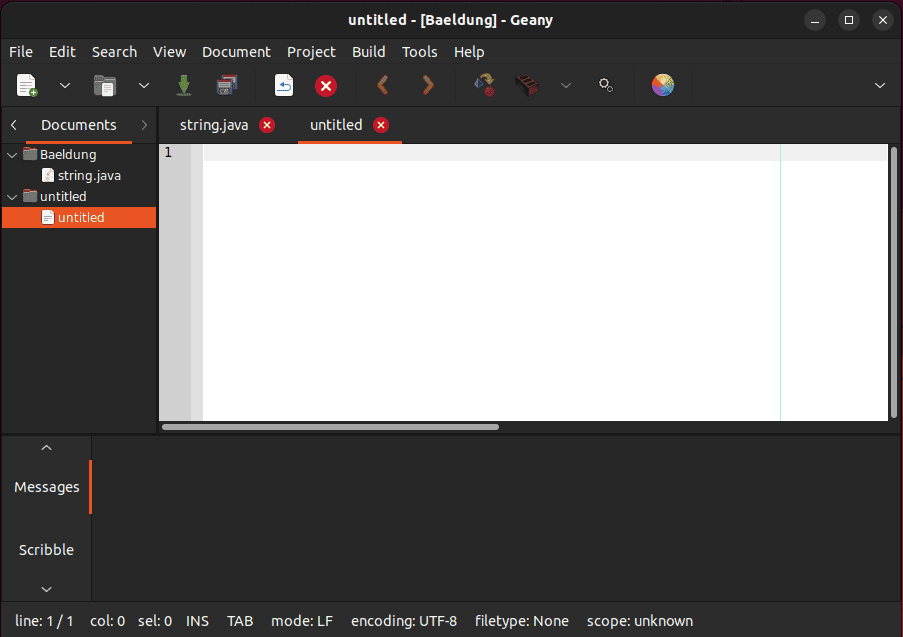Expand the build options dropdown
Screen dimensions: 903x637
pos(566,86)
